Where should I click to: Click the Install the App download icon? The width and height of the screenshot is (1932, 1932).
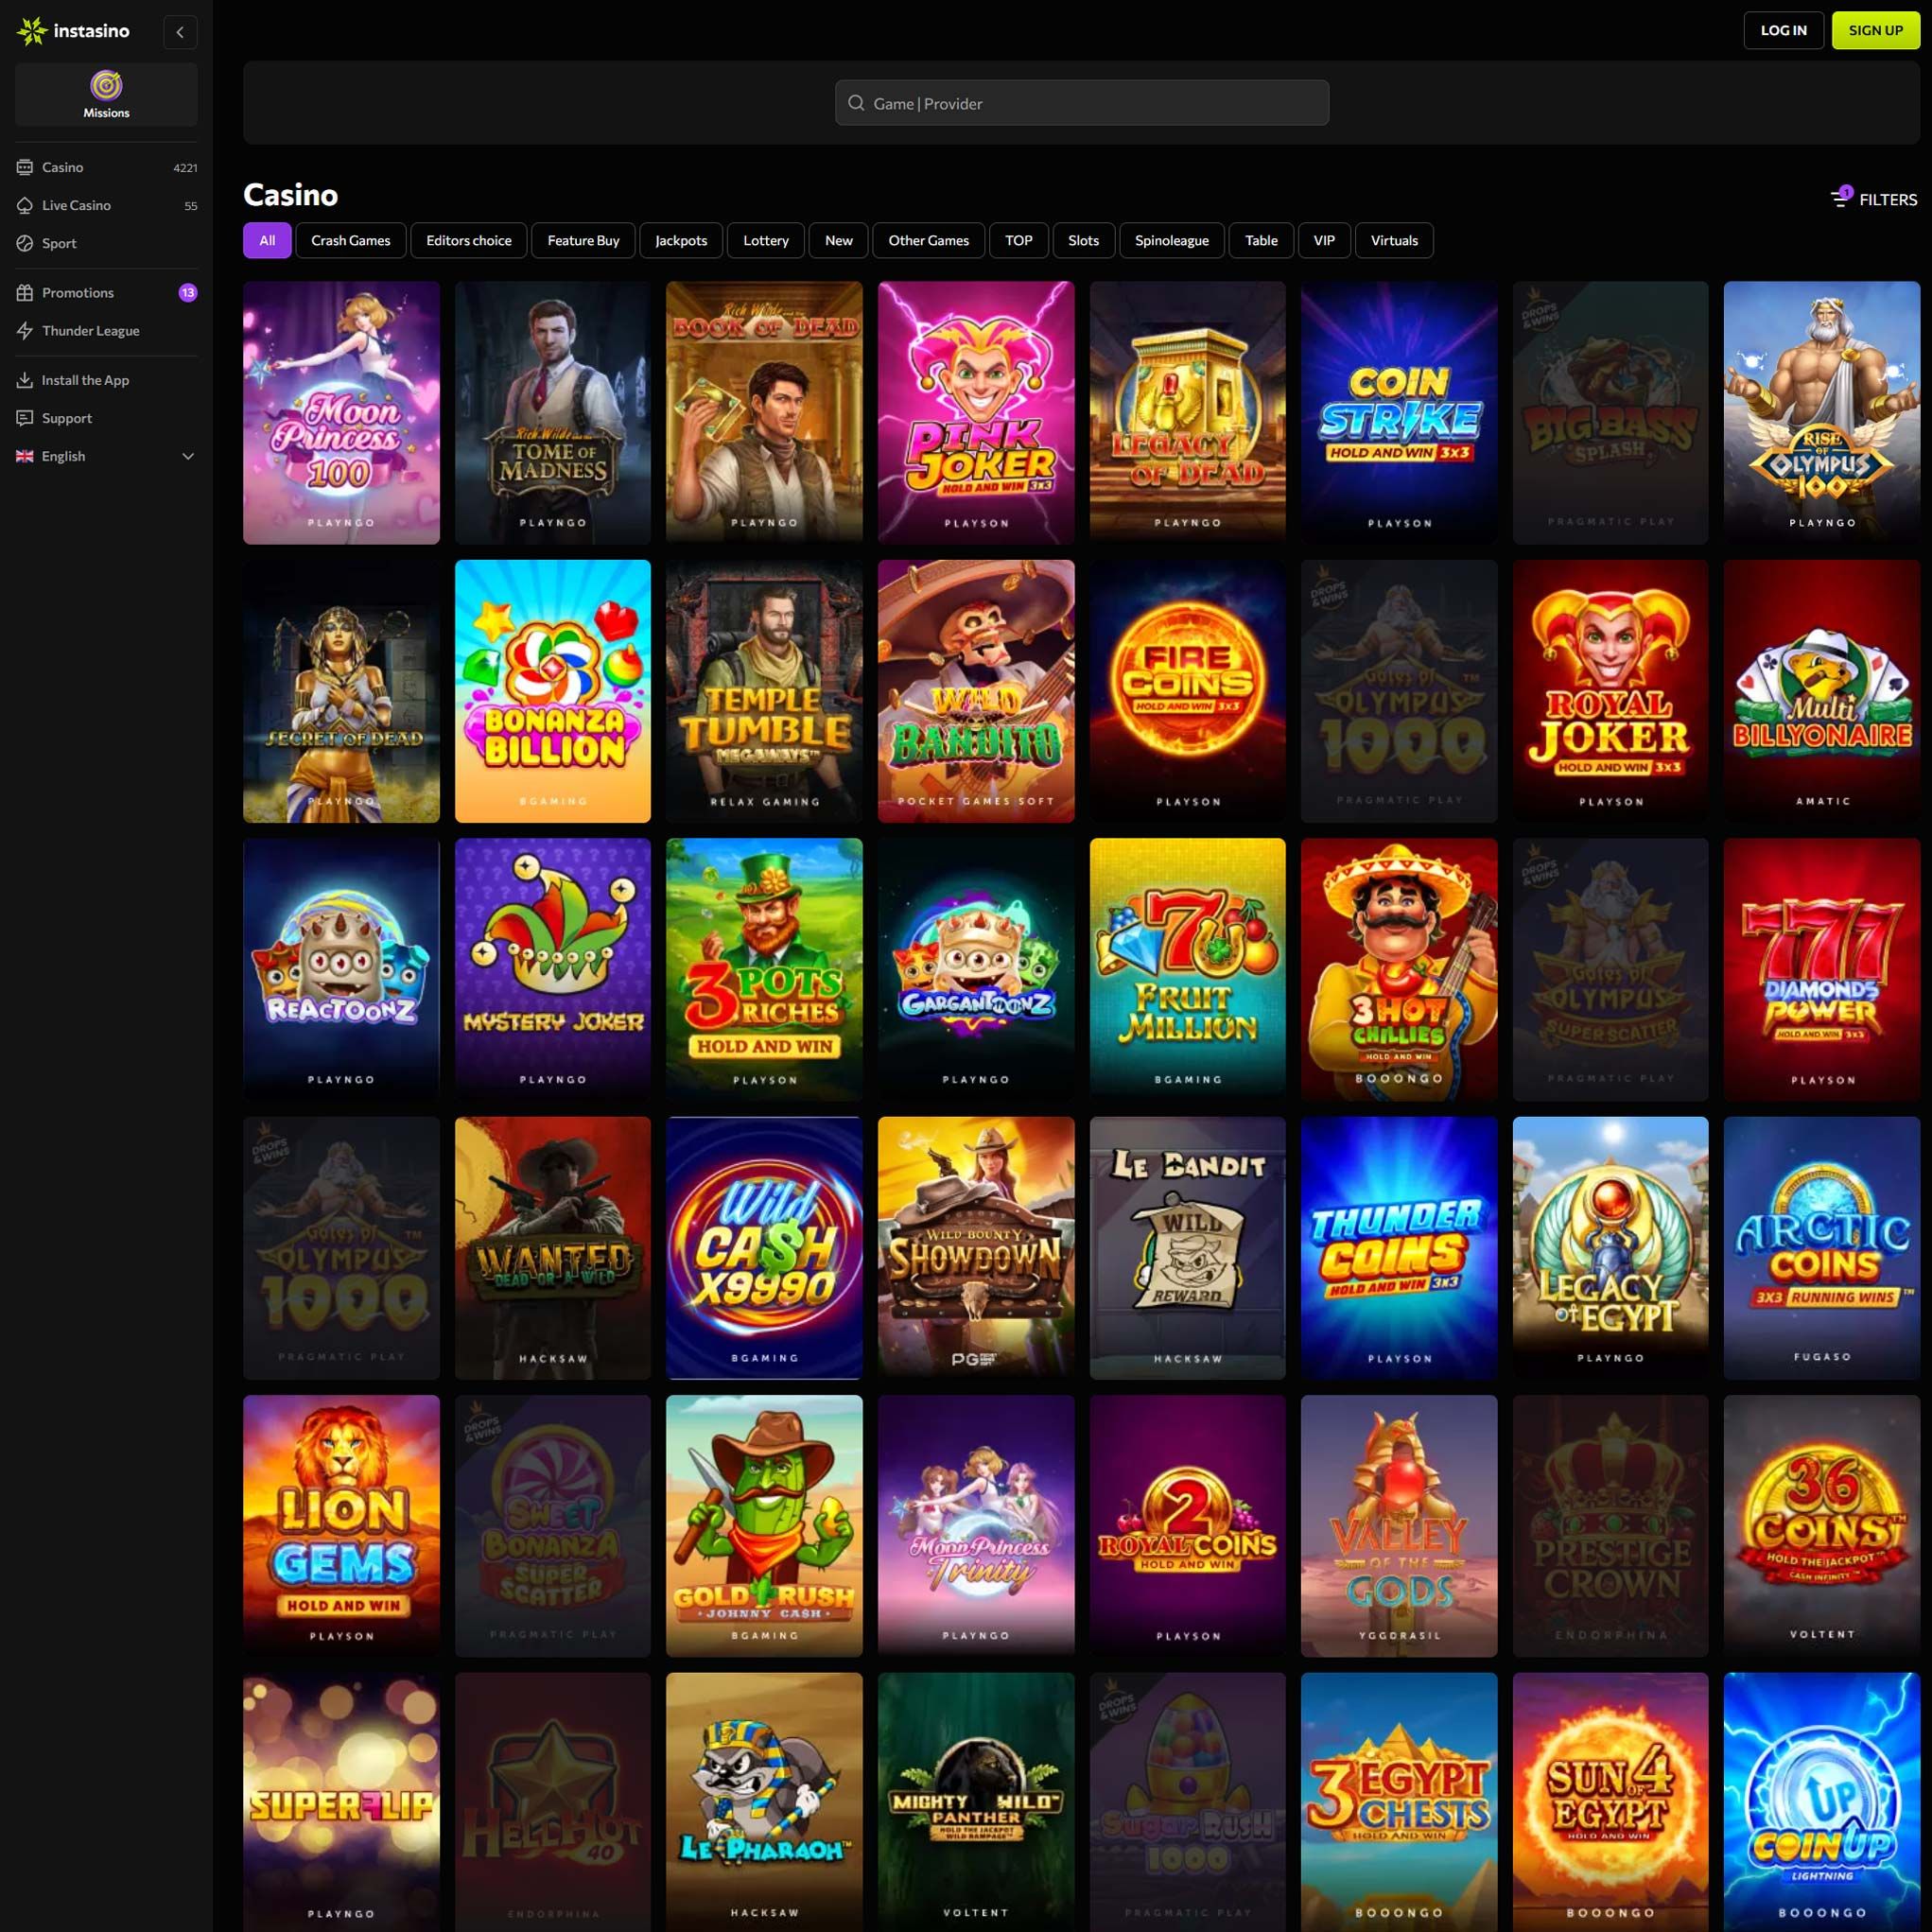pos(25,380)
